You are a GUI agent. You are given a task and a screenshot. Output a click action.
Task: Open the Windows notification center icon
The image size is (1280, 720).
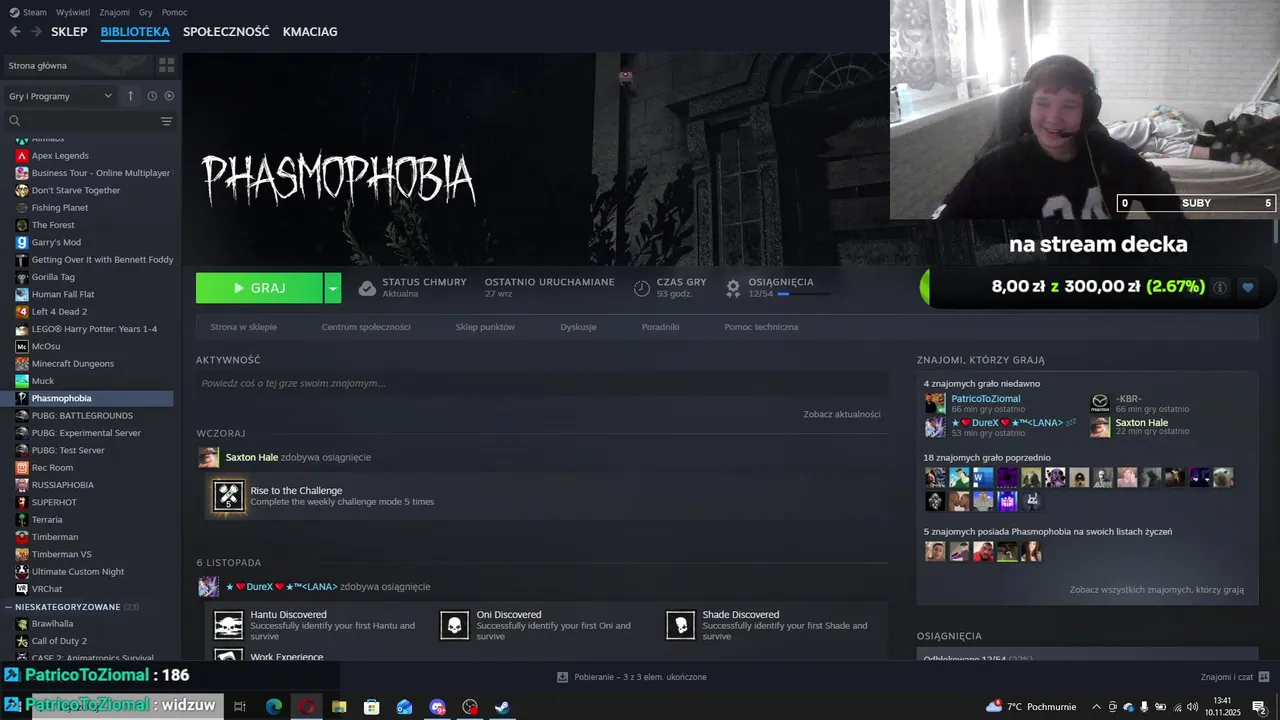pos(1260,707)
